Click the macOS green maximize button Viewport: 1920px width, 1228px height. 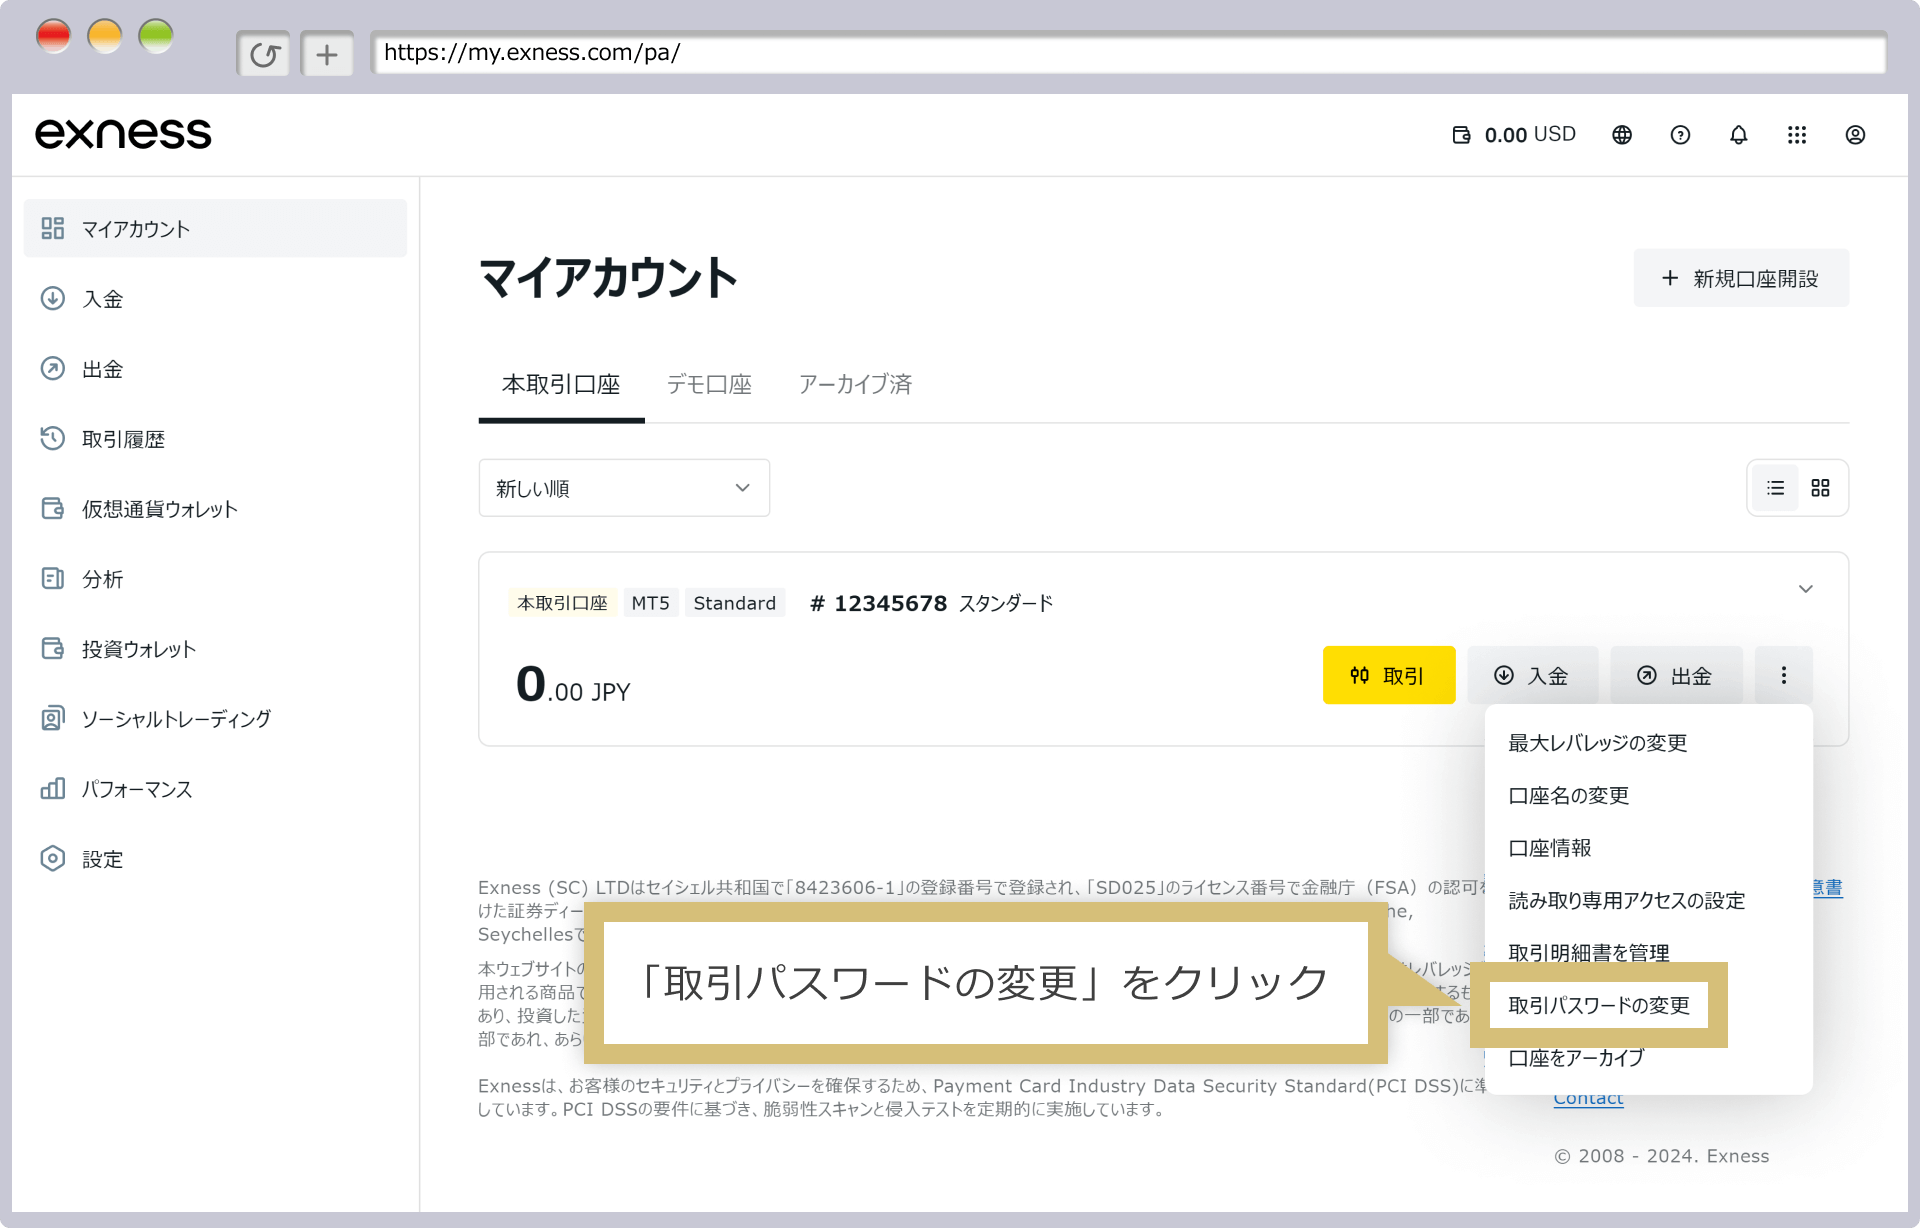156,36
